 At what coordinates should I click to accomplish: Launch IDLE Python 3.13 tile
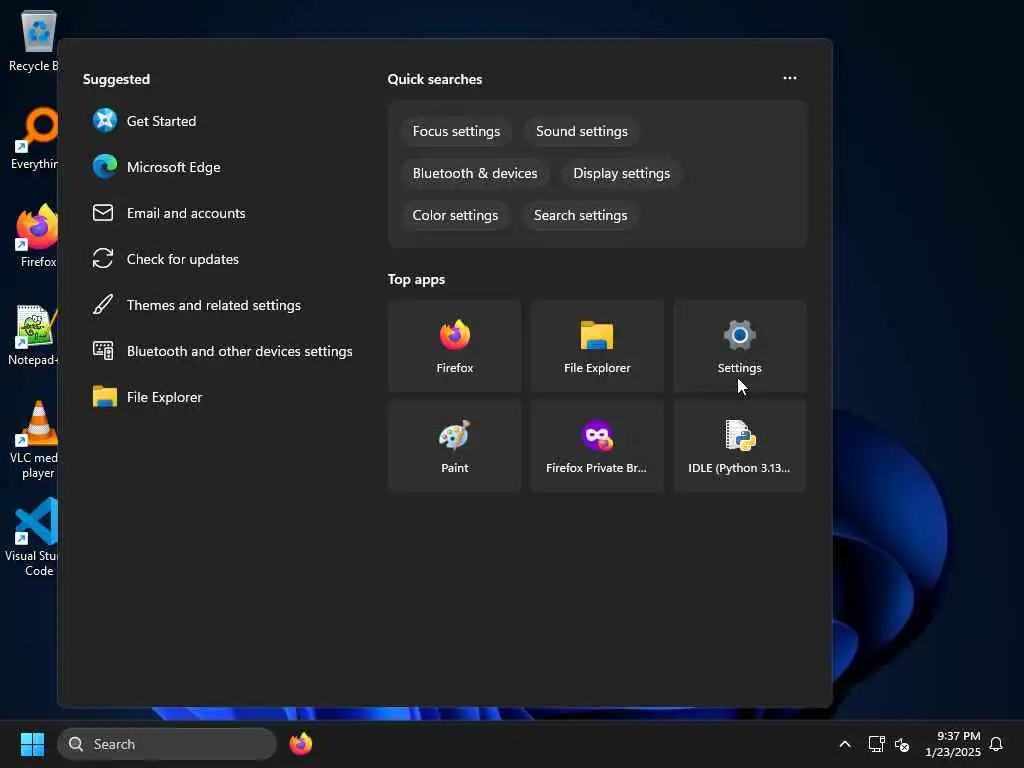click(739, 446)
